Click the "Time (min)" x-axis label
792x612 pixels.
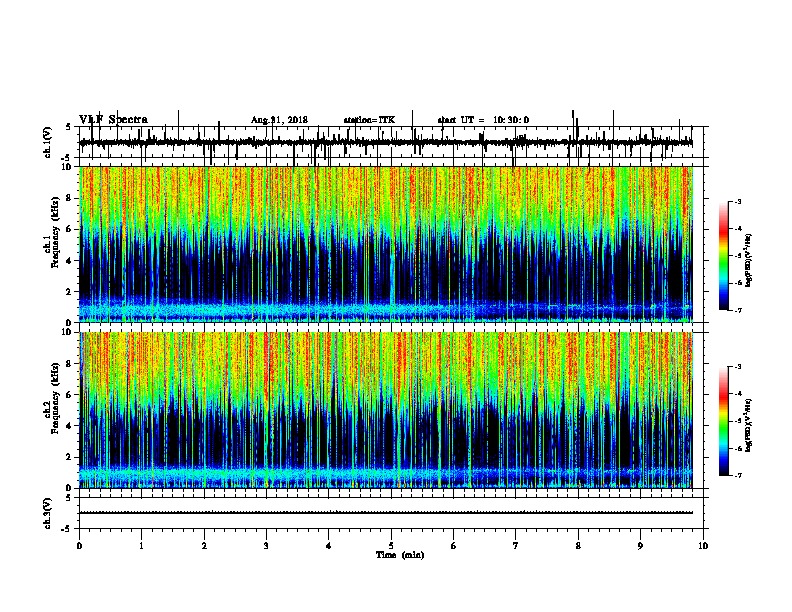pyautogui.click(x=400, y=555)
